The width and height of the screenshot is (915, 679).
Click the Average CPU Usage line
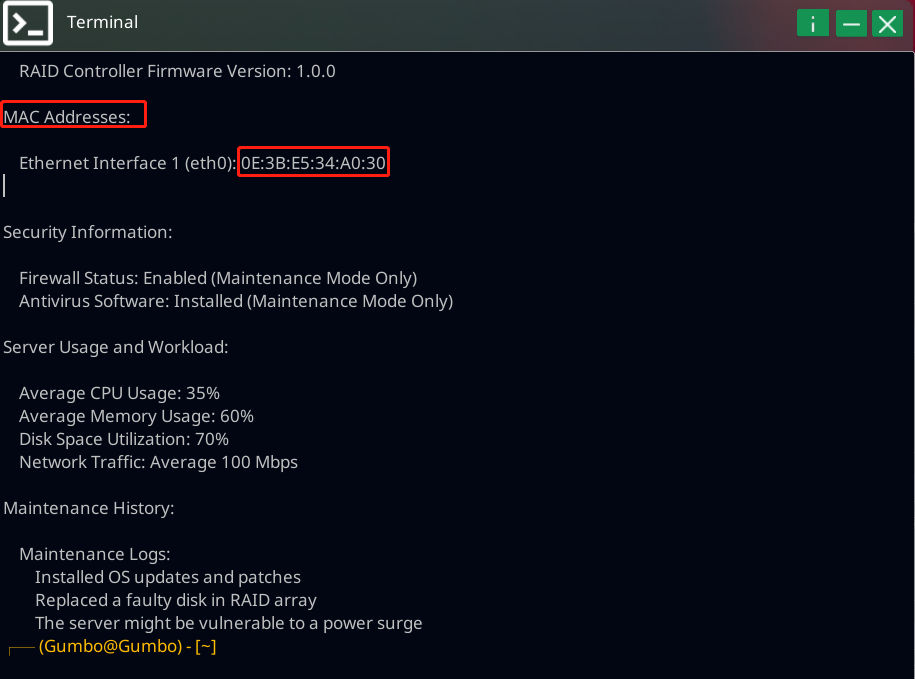(119, 393)
